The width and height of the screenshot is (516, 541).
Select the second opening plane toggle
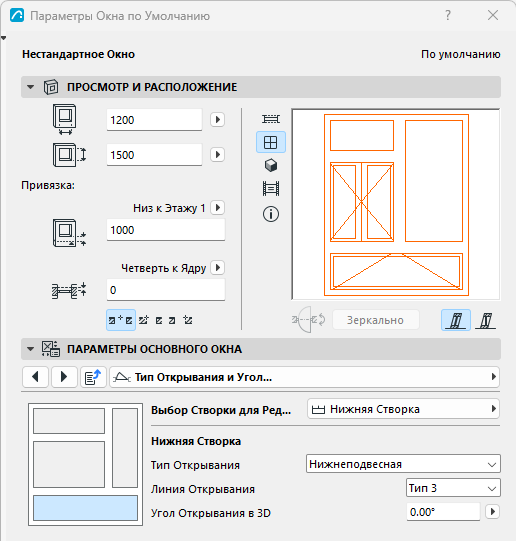click(x=486, y=320)
